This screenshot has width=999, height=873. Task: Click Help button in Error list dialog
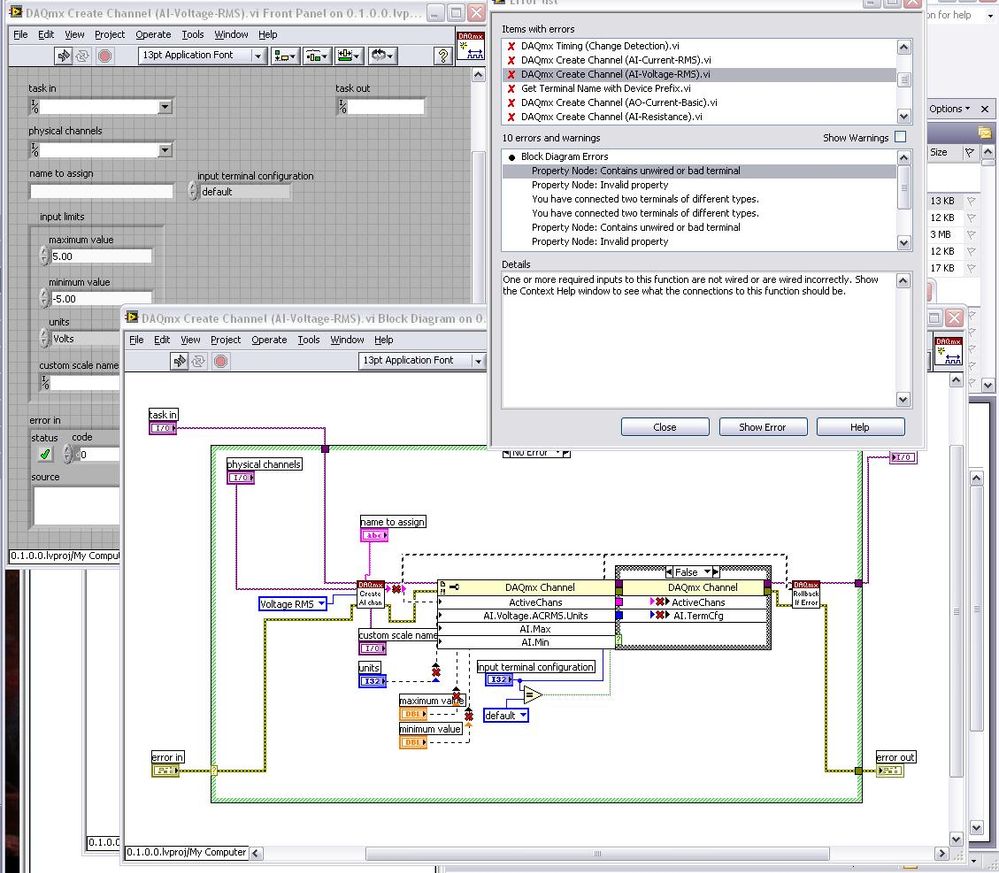859,427
